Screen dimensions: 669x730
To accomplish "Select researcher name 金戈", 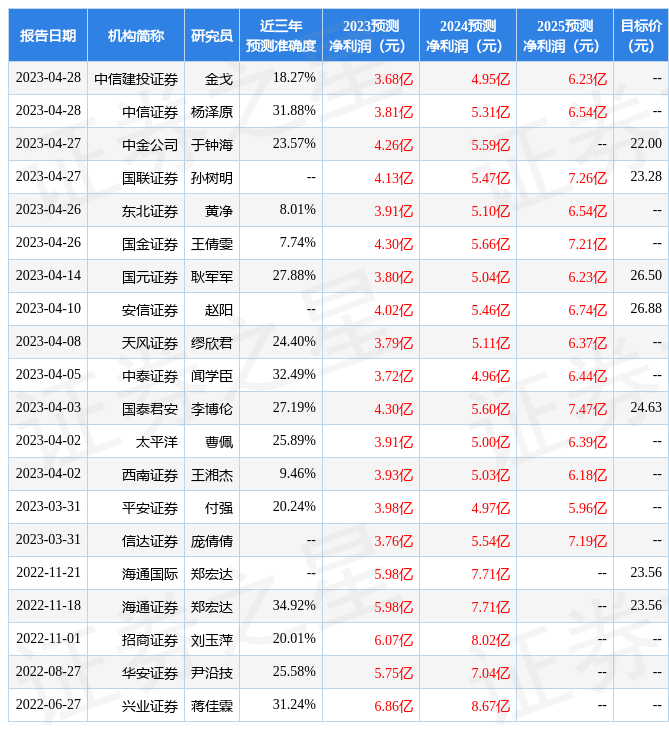I will pos(219,79).
